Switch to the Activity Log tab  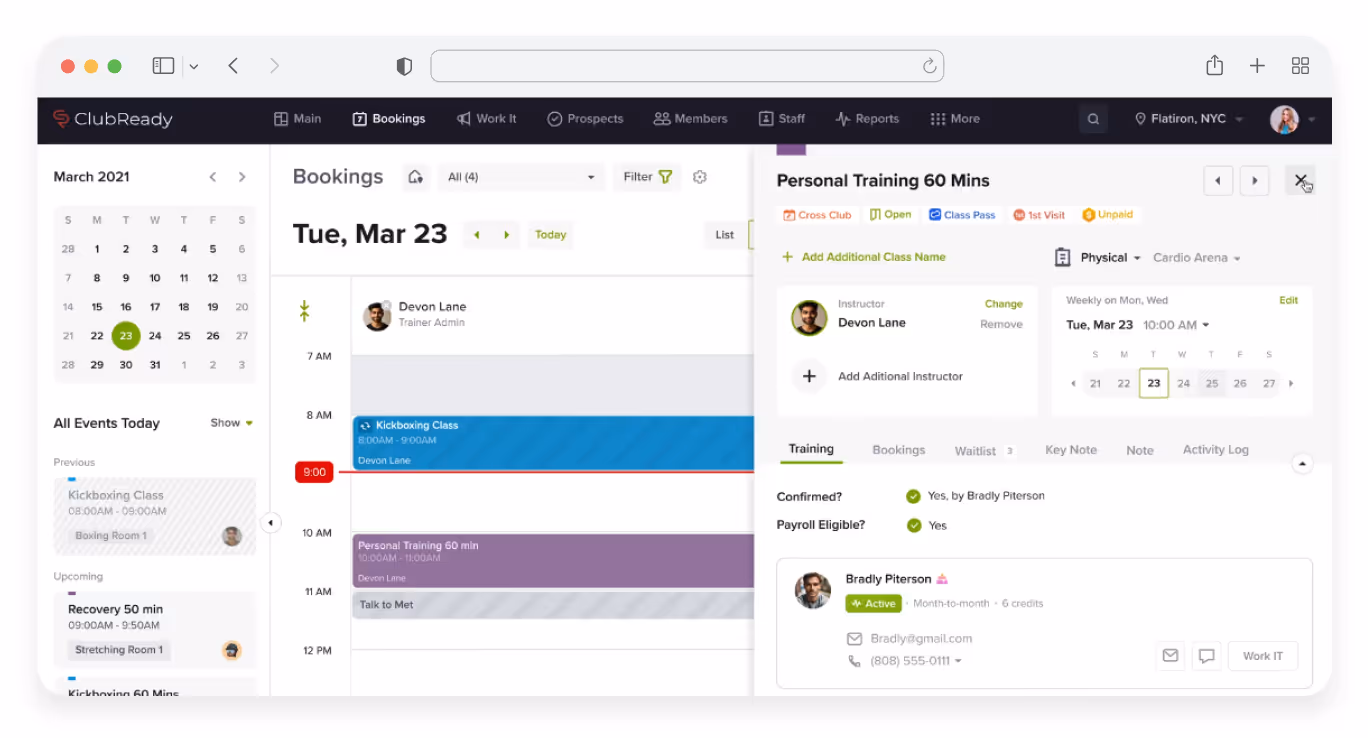[x=1215, y=450]
